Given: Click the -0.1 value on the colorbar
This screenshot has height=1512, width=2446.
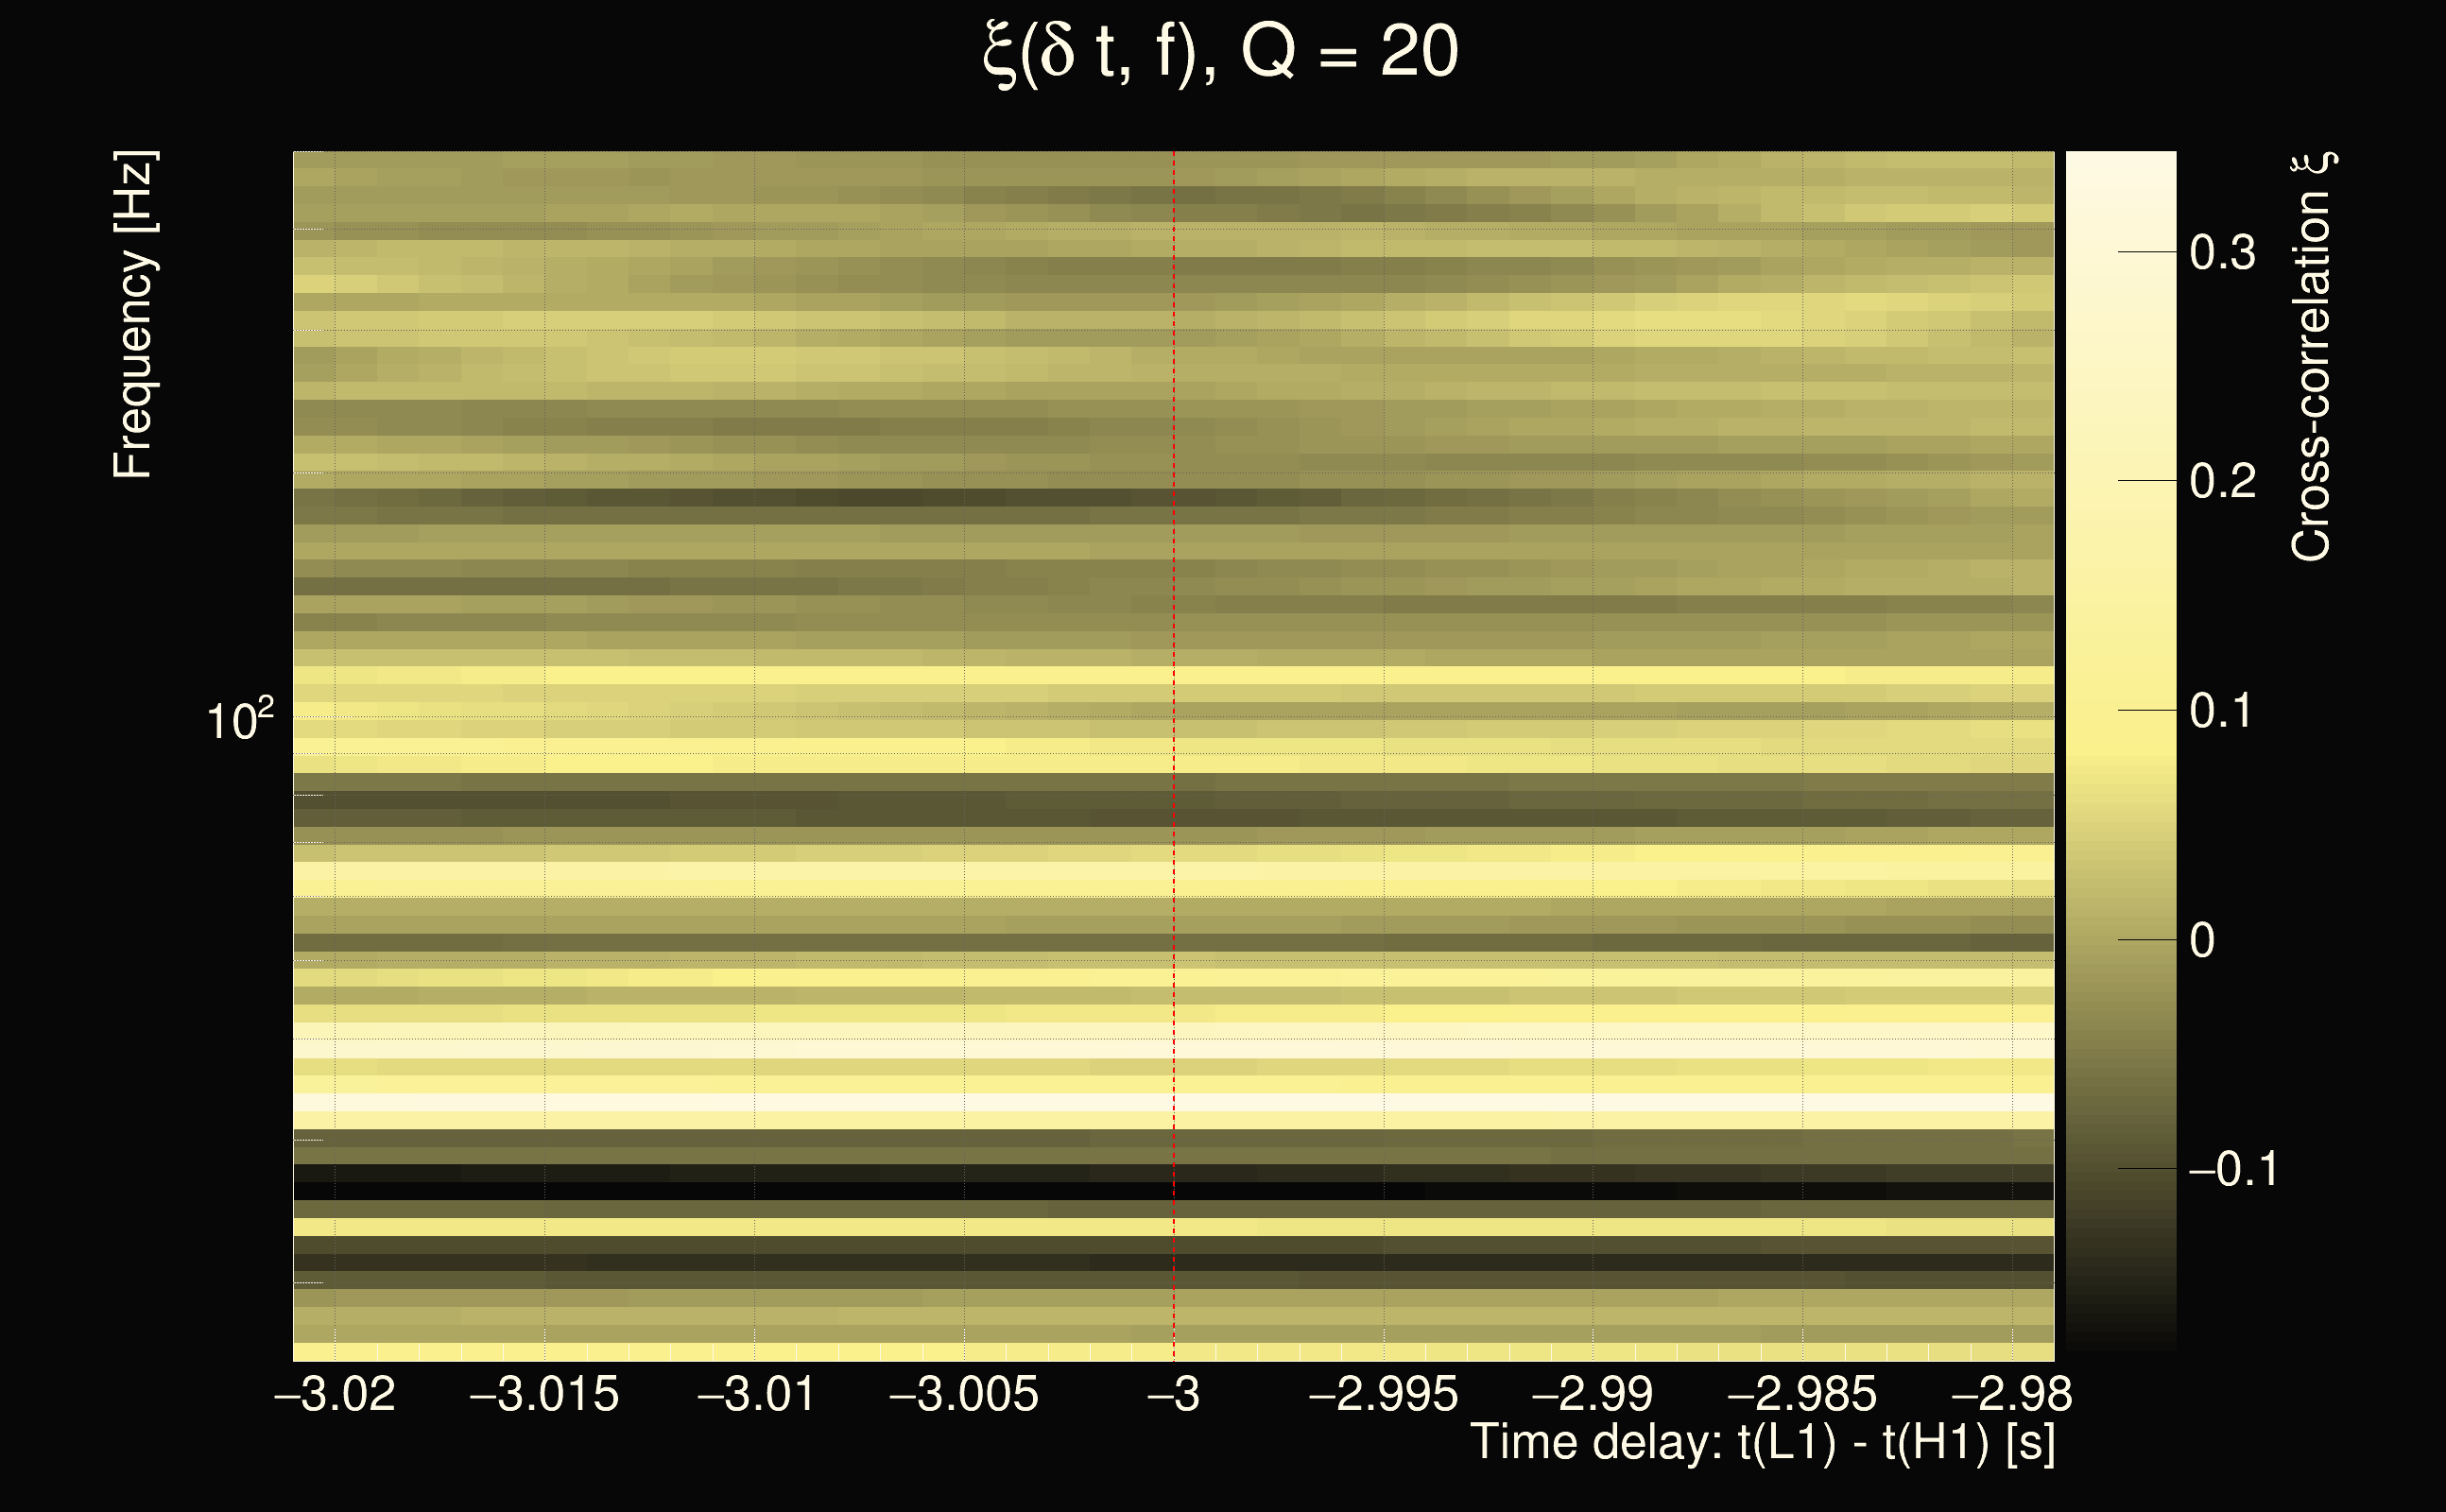Looking at the screenshot, I should point(2232,1169).
